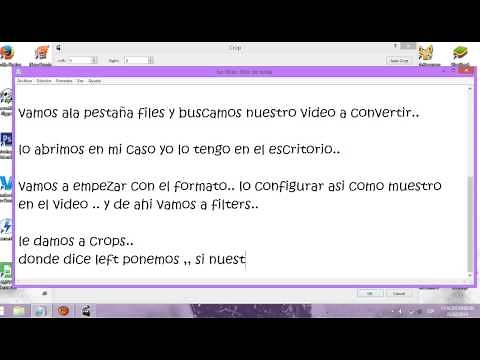
Task: Open the Ayuda menu in Notepad
Action: (x=94, y=81)
